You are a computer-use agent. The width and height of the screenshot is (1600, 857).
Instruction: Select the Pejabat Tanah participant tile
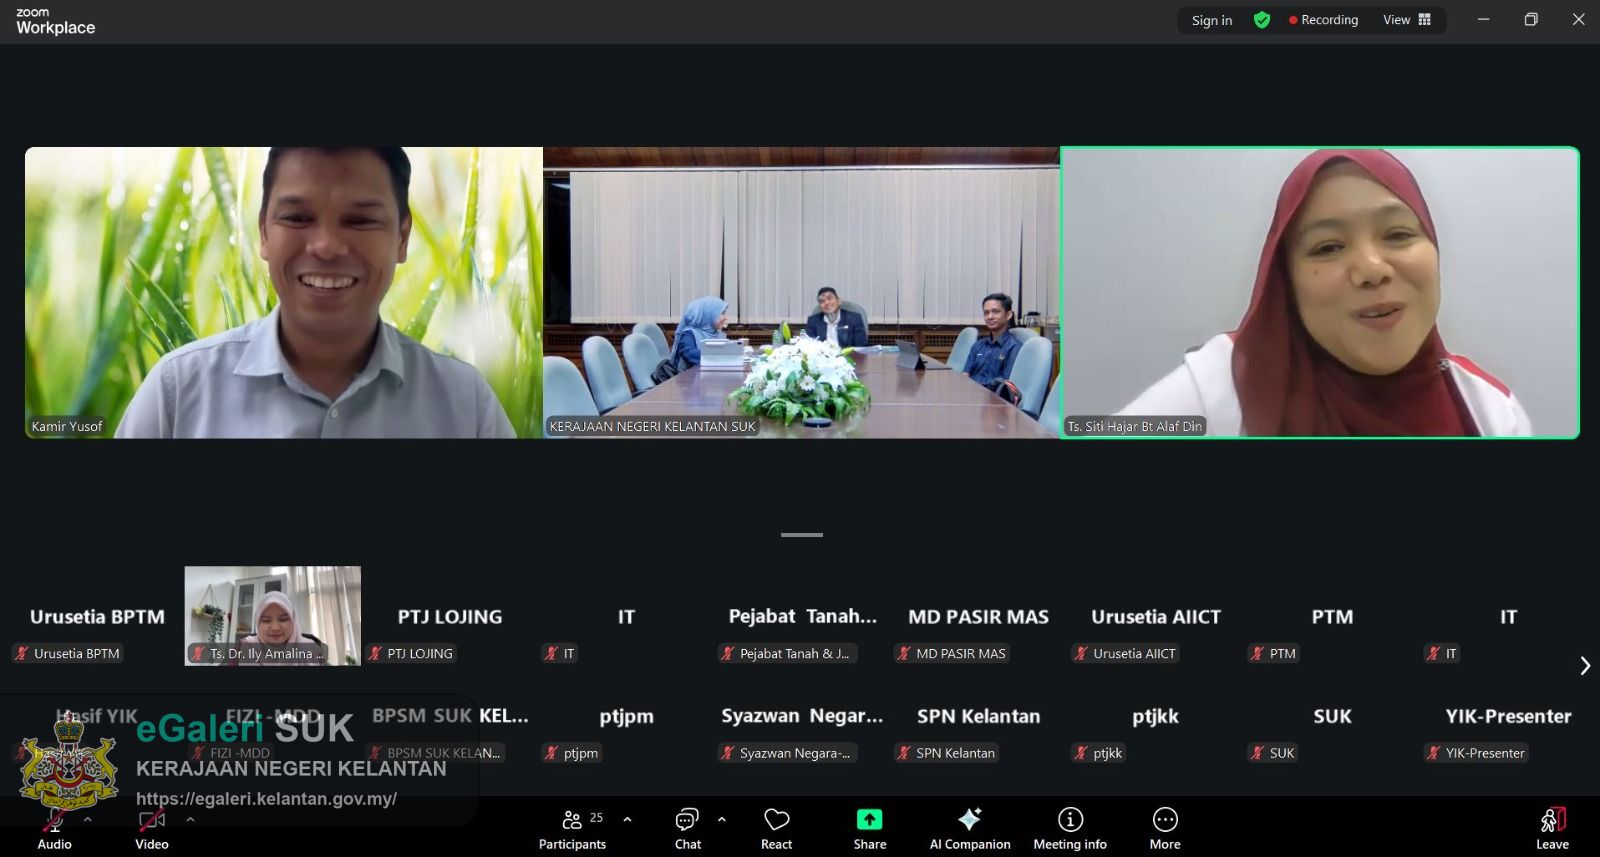coord(802,617)
